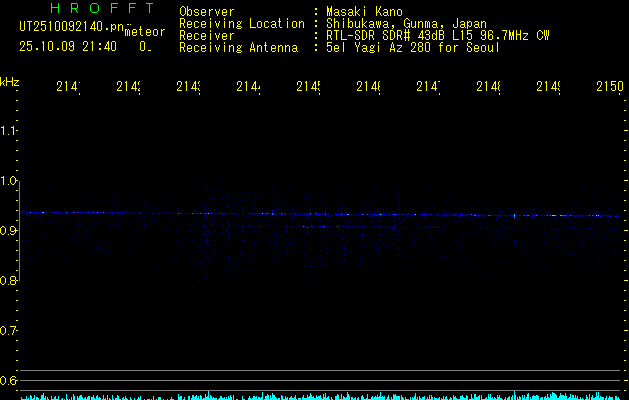Select the 1.0 kHz frequency tick
This screenshot has width=629, height=400.
point(9,181)
